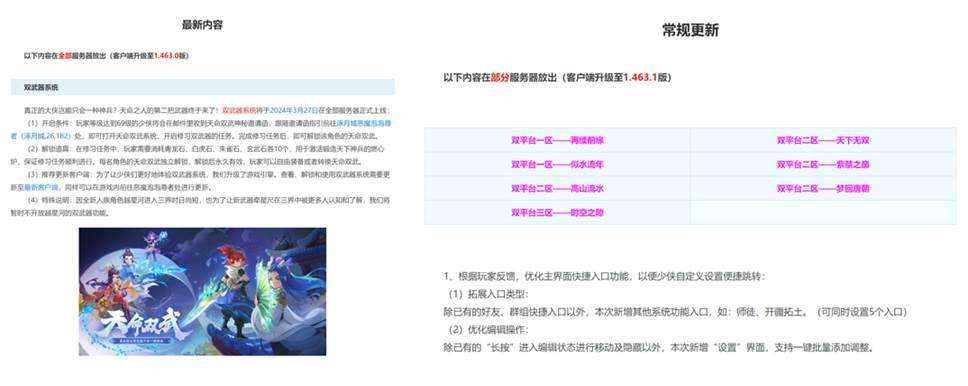Click the 最新内容 heading
Image resolution: width=968 pixels, height=386 pixels.
point(202,25)
